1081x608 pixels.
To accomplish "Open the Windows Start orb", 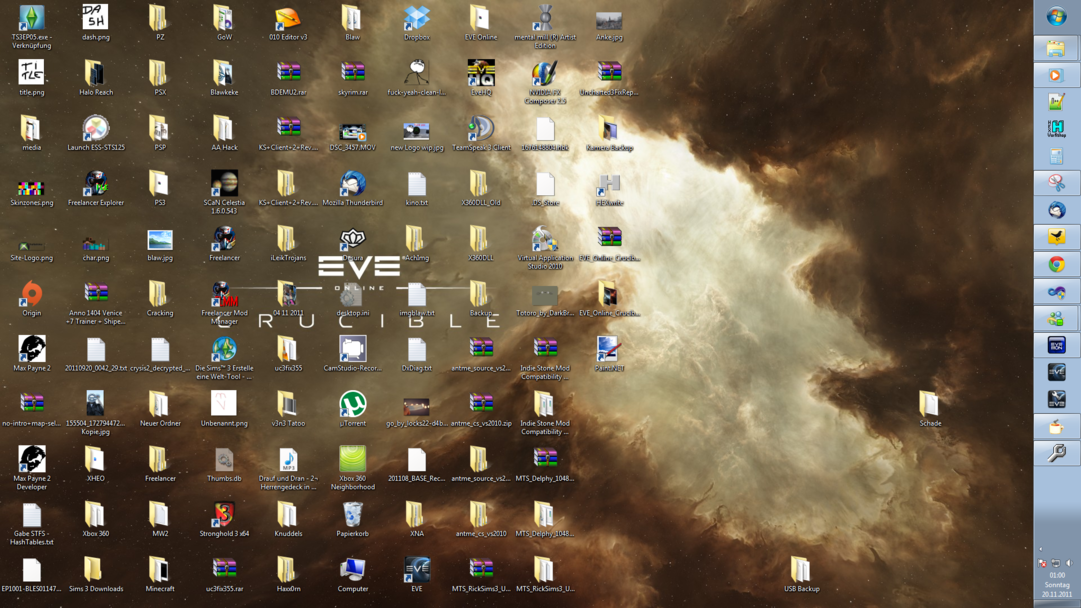I will 1056,17.
